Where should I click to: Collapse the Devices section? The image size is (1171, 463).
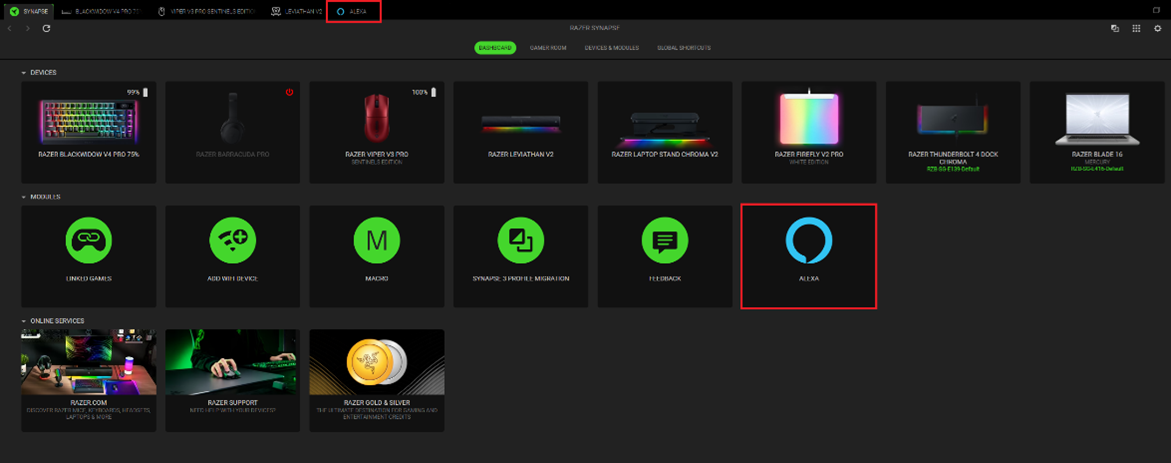pos(24,72)
